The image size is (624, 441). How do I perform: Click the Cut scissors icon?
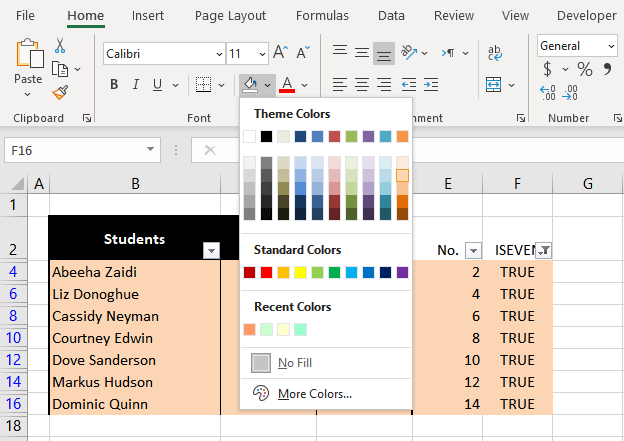pos(60,45)
